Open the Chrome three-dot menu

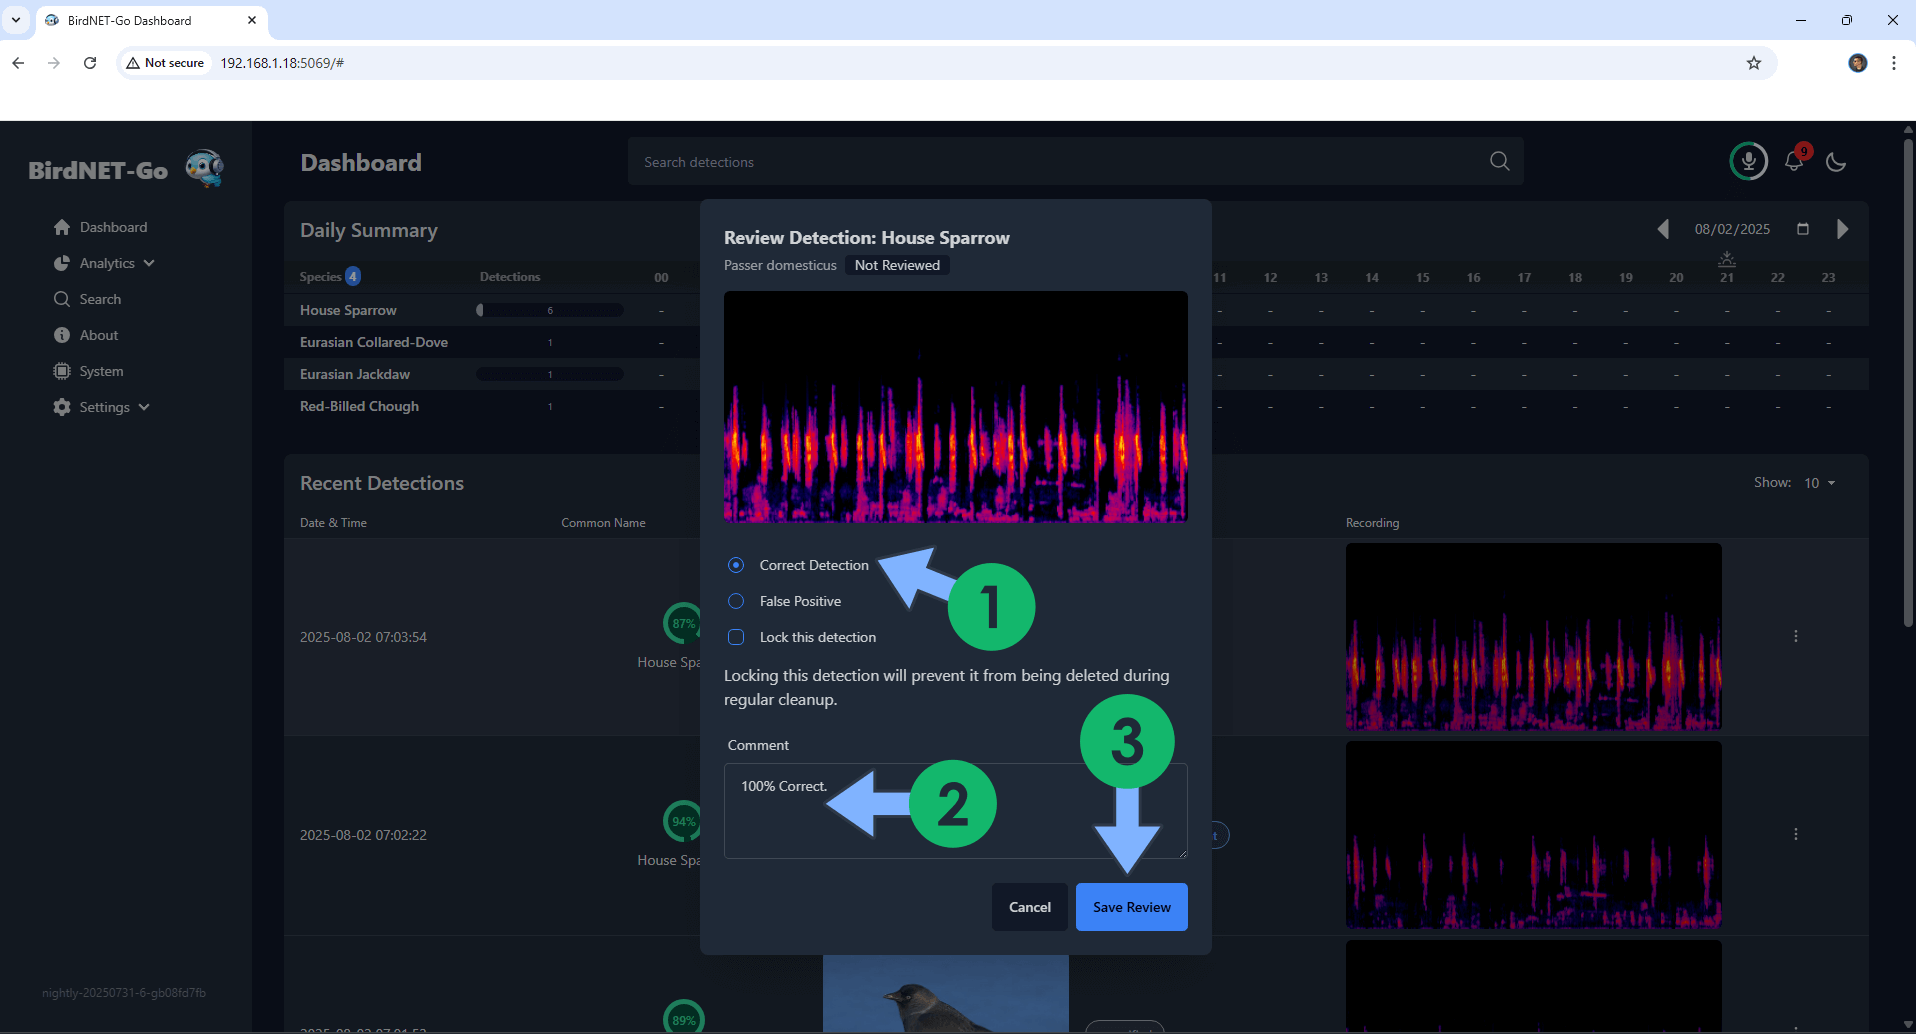(1894, 63)
